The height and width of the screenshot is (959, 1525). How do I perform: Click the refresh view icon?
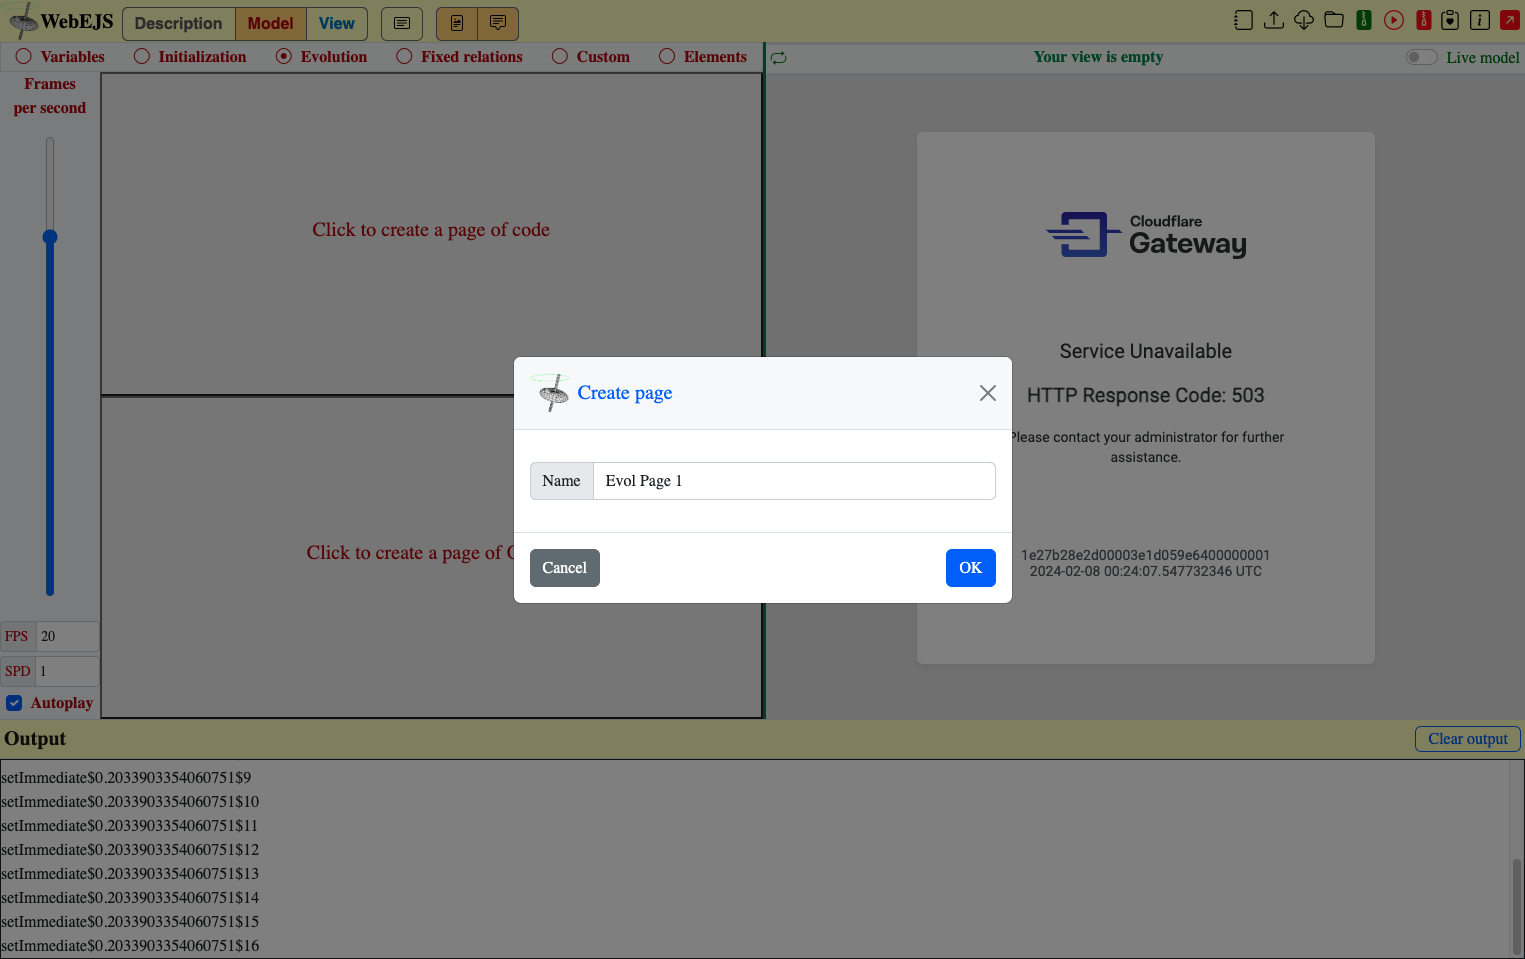(x=779, y=58)
